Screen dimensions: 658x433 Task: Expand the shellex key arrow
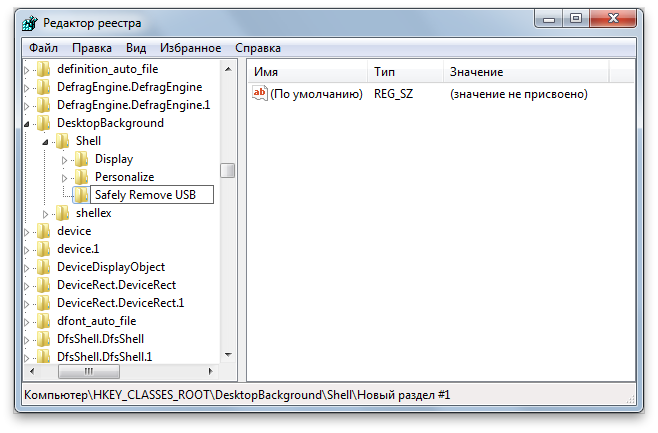46,214
